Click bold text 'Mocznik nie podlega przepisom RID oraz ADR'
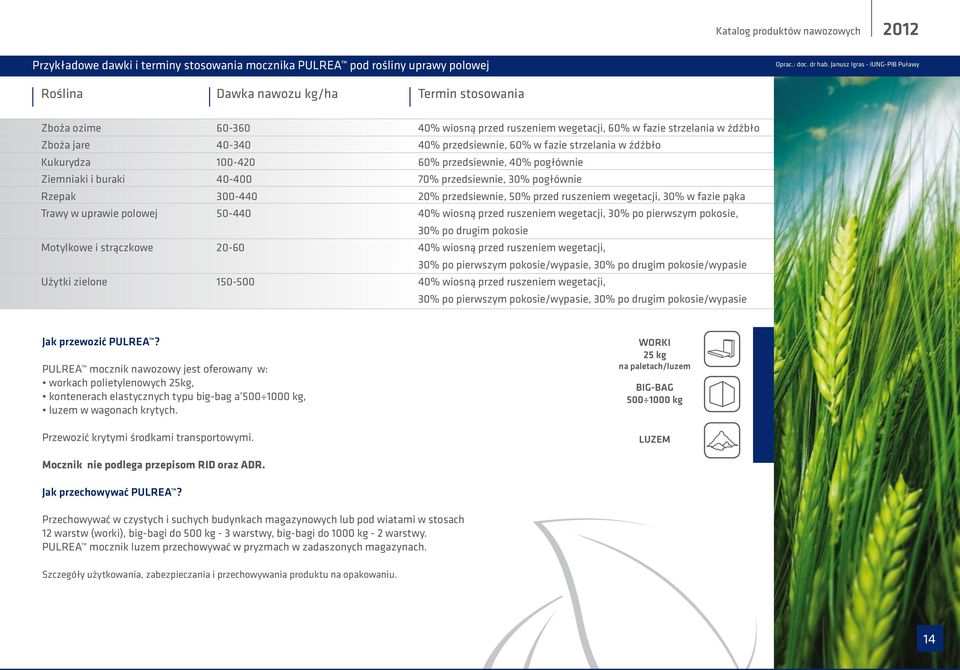 pos(154,465)
